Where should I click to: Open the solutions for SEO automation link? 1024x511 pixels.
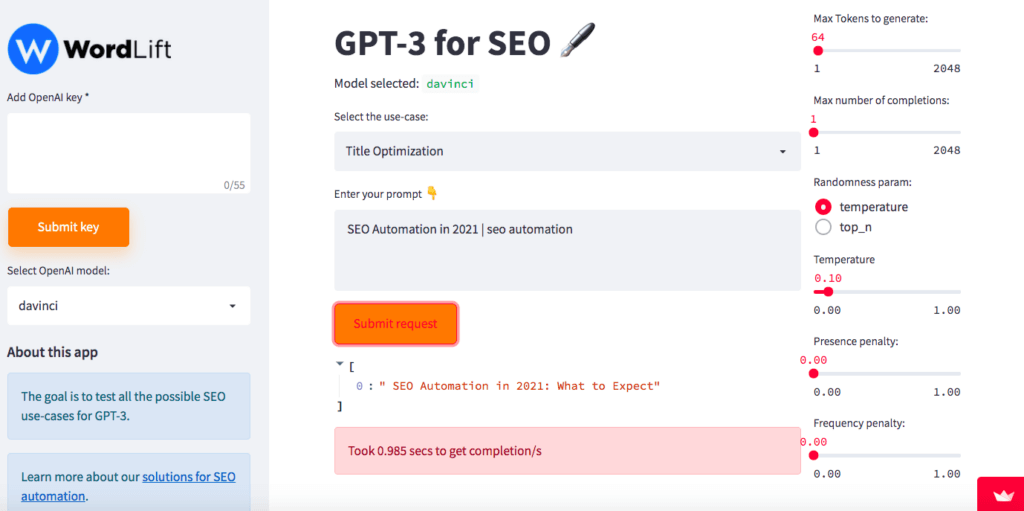[x=128, y=486]
